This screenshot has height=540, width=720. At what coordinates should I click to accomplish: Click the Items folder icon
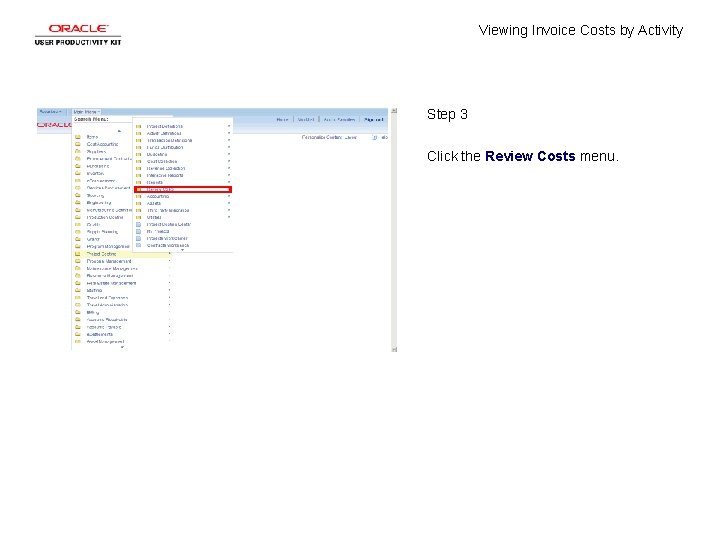(x=78, y=137)
